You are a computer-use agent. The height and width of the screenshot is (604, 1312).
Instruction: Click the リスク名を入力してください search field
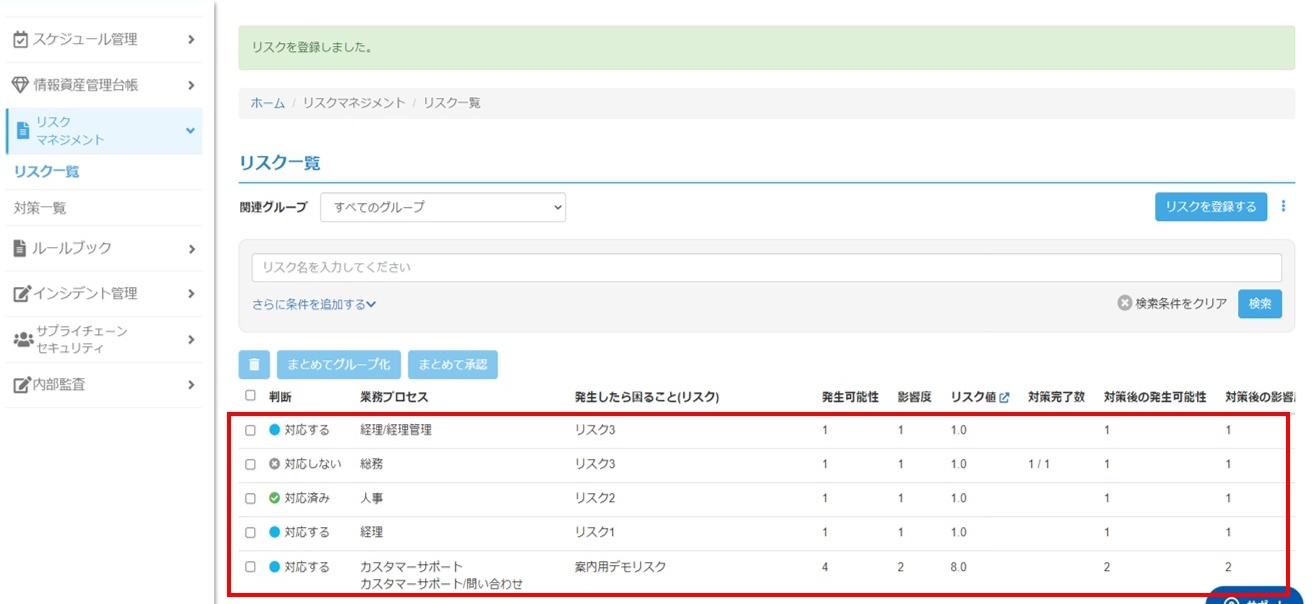(766, 268)
